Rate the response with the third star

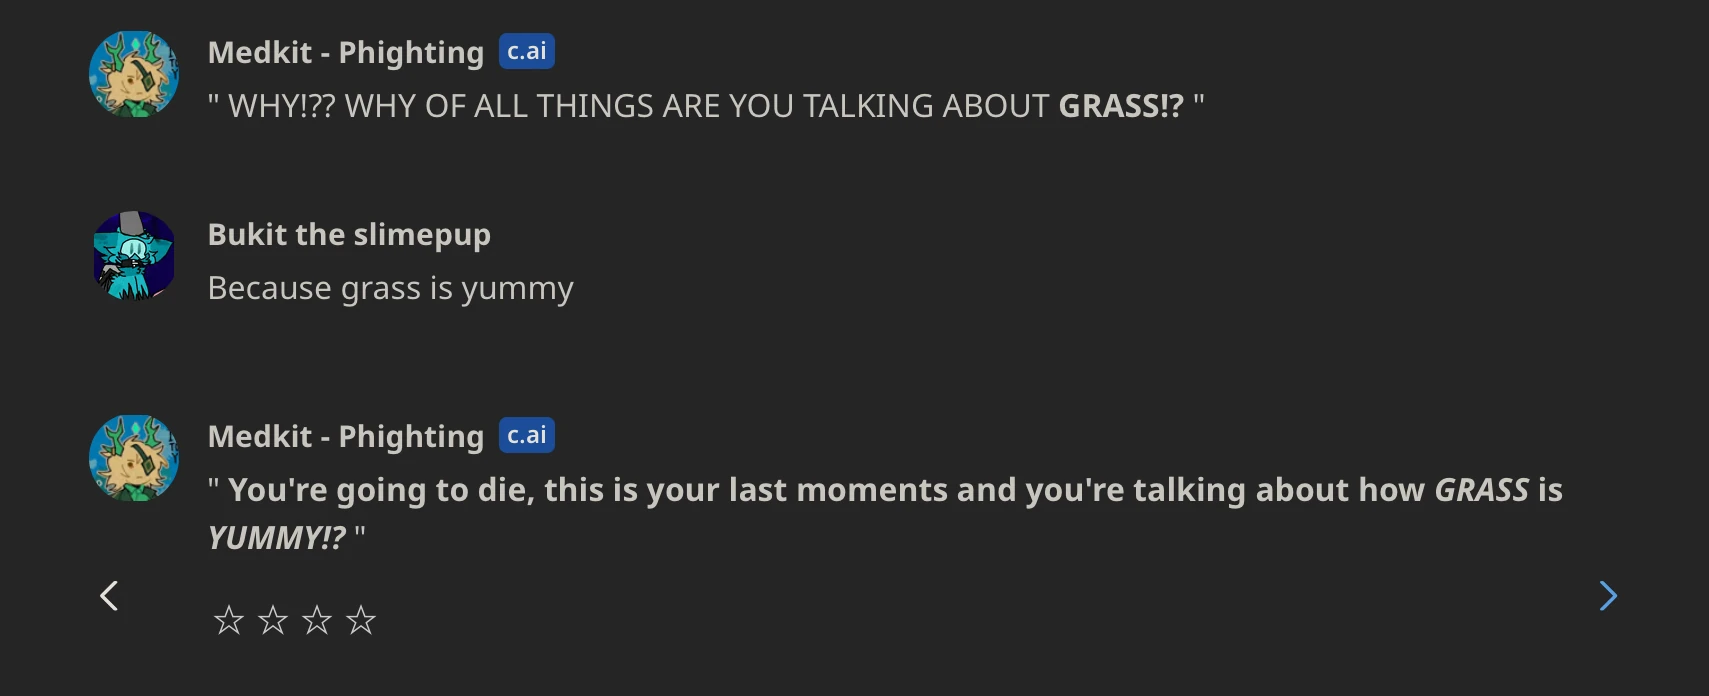point(317,620)
